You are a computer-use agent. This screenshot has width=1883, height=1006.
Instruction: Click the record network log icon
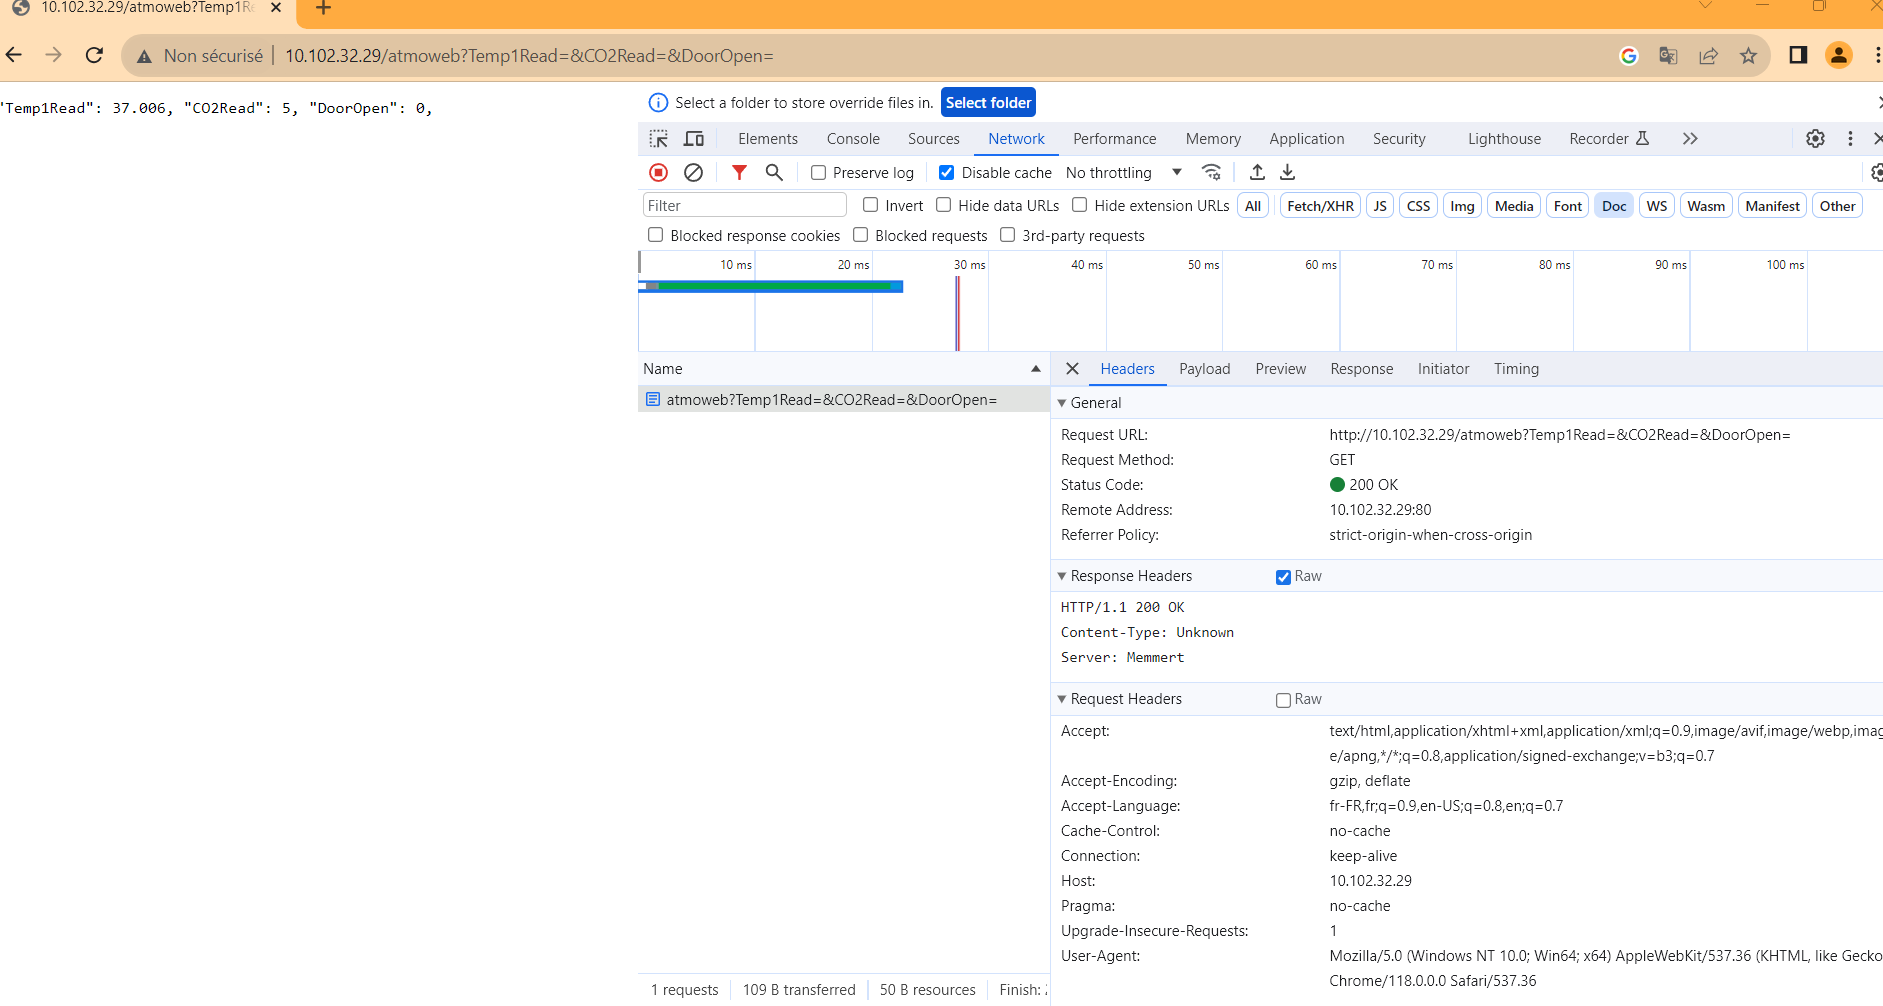click(x=658, y=173)
